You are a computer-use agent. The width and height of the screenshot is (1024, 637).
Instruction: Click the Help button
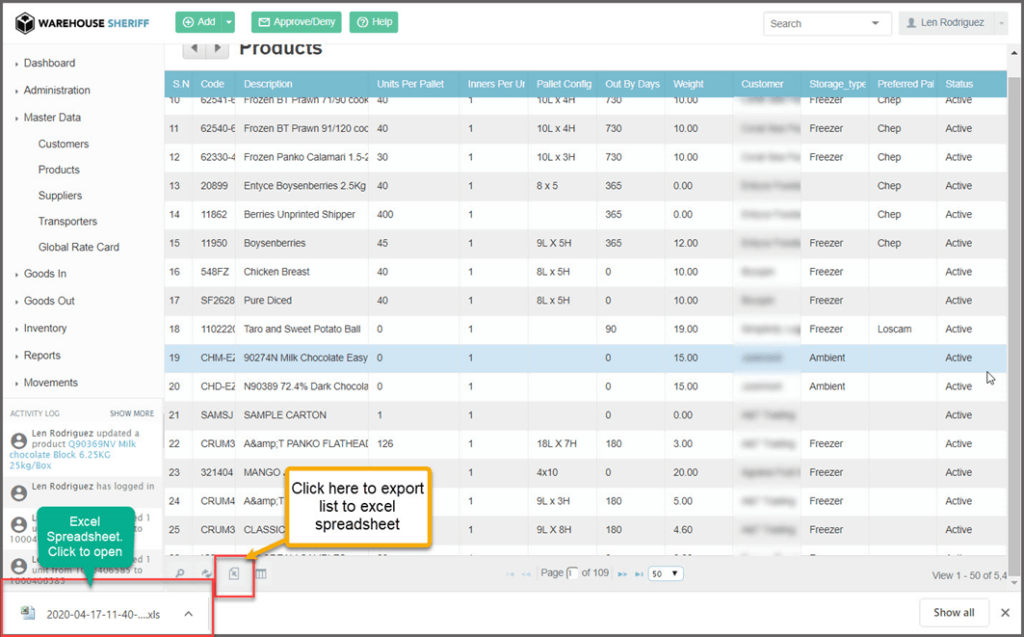coord(374,22)
